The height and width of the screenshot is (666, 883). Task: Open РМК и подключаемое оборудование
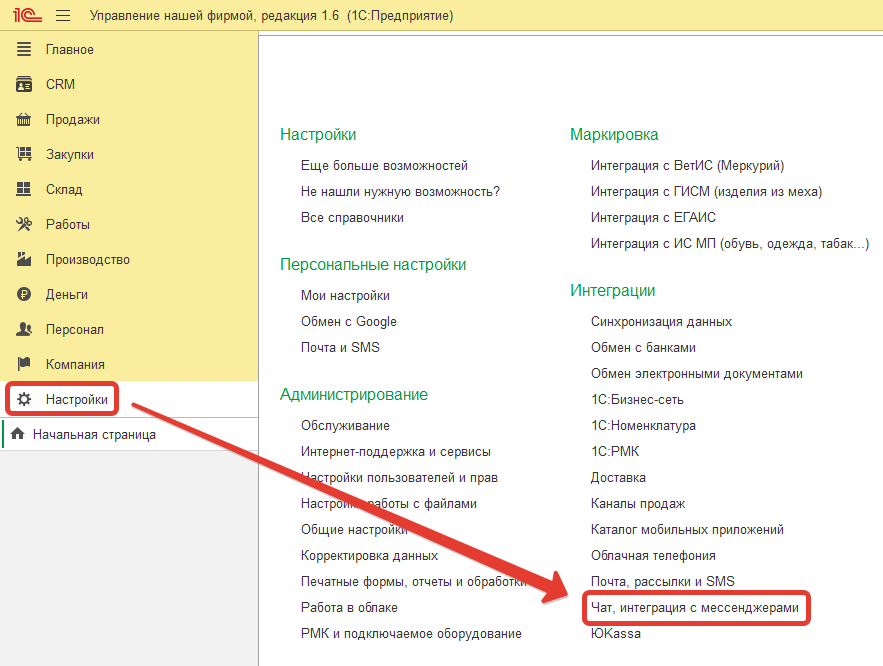(411, 633)
